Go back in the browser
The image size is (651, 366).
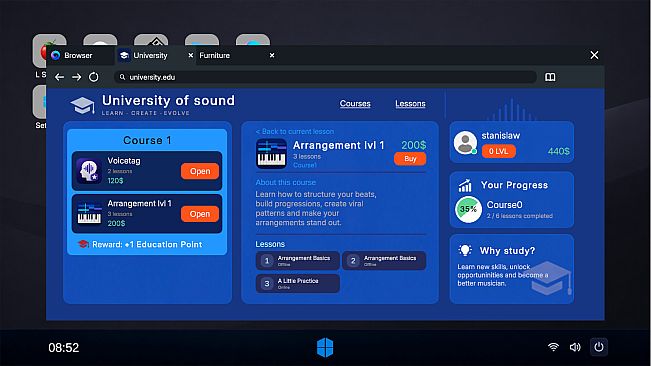pyautogui.click(x=59, y=77)
